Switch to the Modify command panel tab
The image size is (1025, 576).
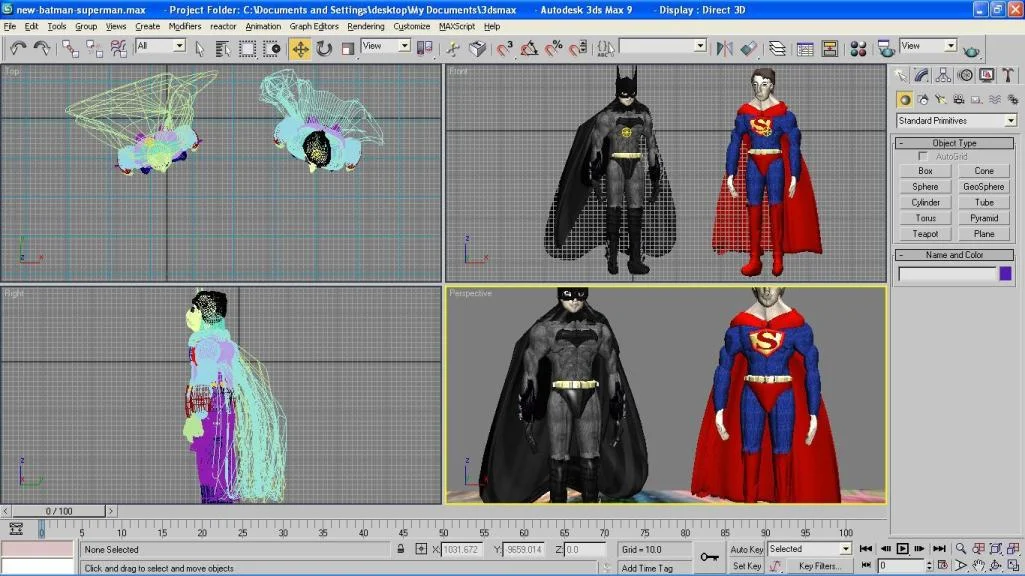pos(921,75)
